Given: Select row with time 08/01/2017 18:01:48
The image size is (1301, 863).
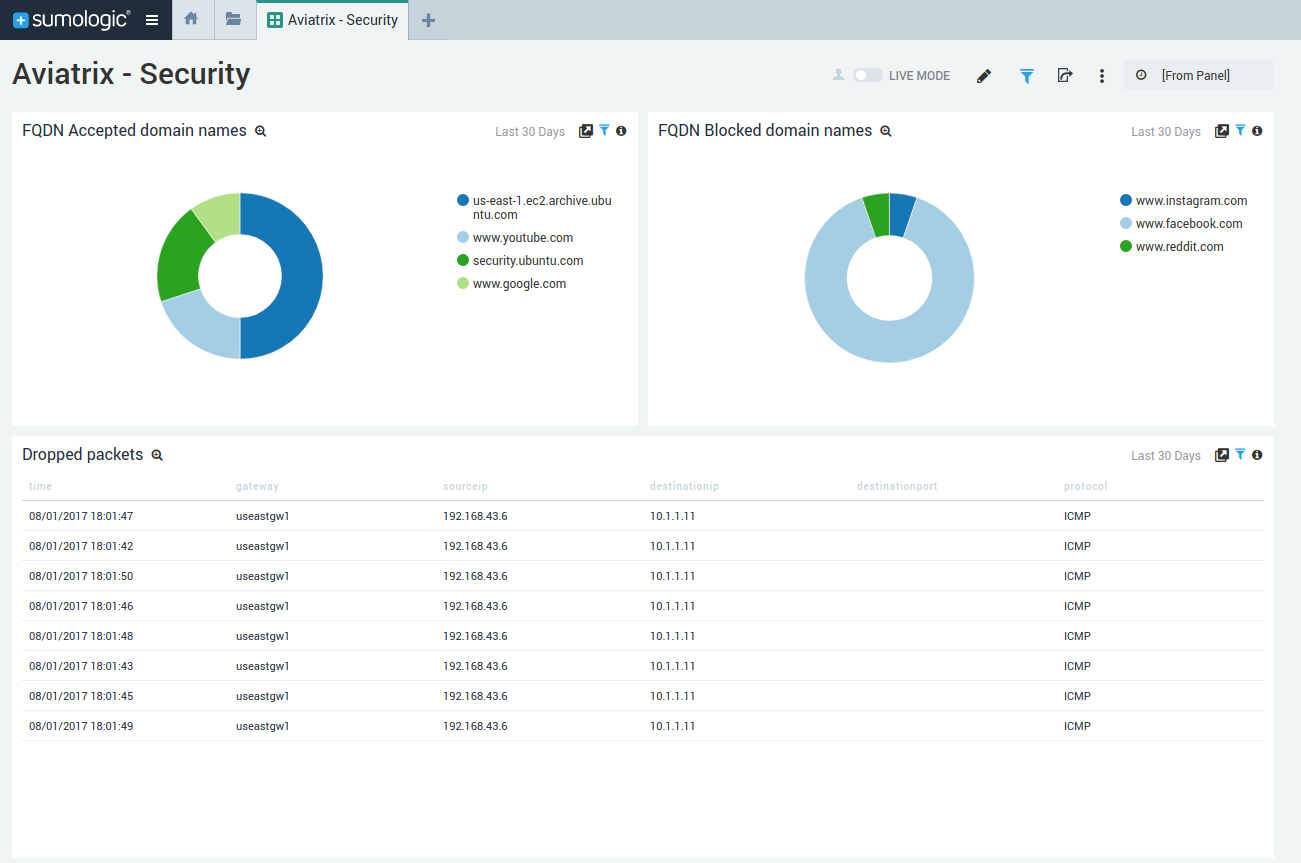Looking at the screenshot, I should 643,636.
